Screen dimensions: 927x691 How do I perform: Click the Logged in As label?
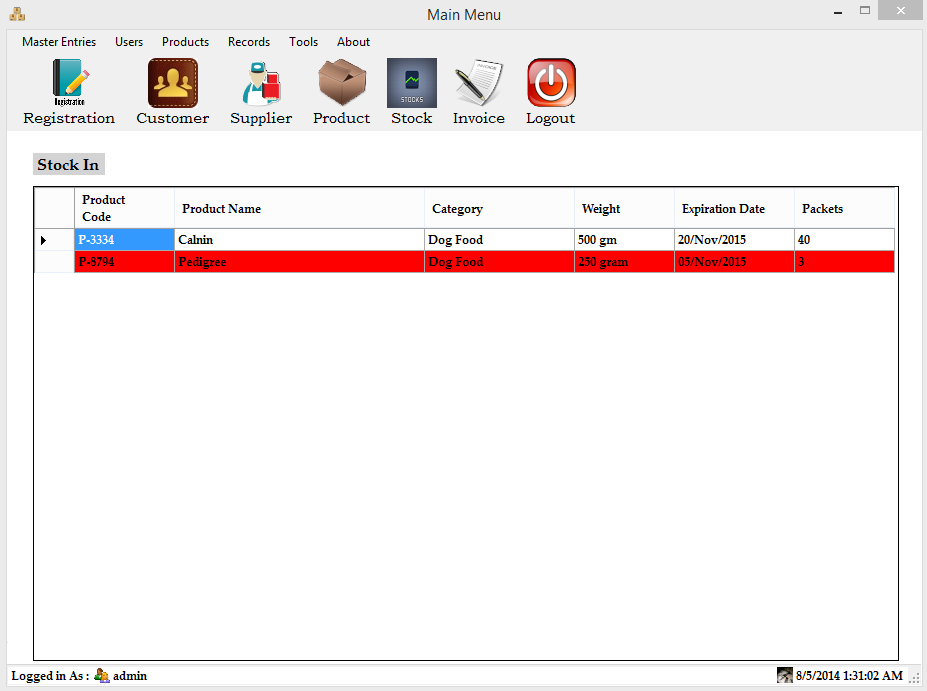coord(50,676)
